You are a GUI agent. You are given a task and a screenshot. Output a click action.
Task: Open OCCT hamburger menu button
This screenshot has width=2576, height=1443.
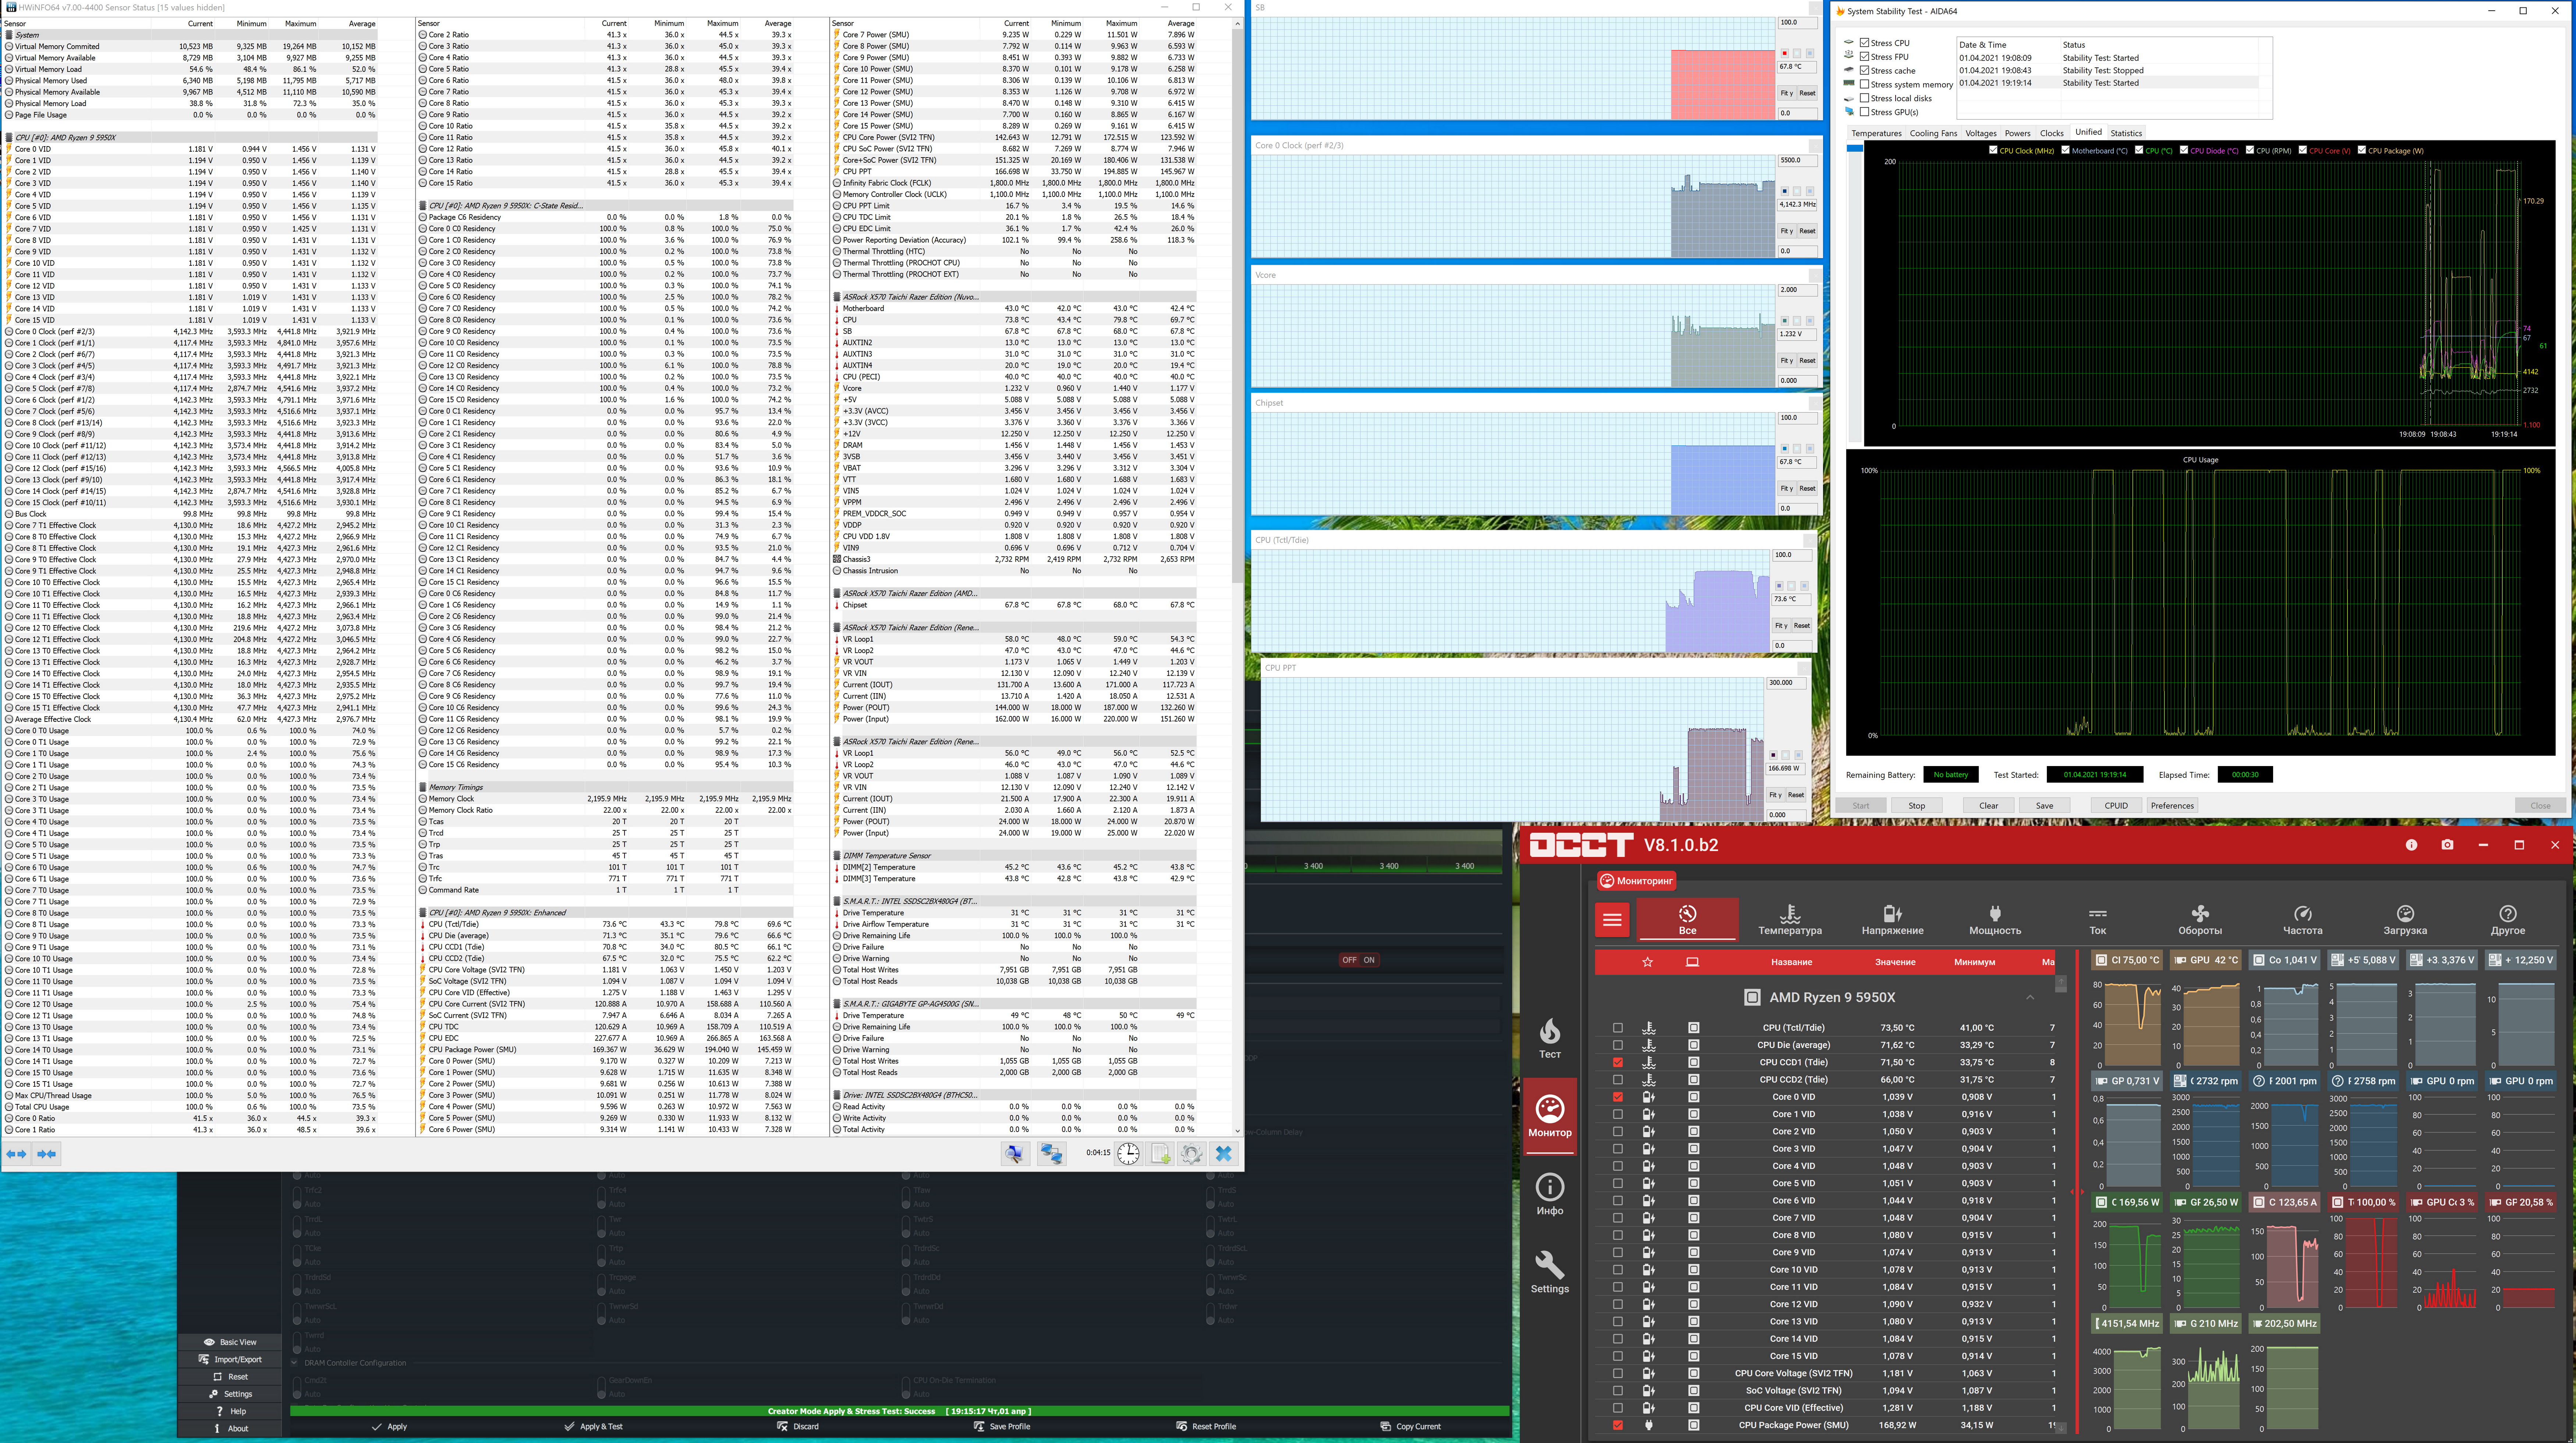pos(1612,919)
